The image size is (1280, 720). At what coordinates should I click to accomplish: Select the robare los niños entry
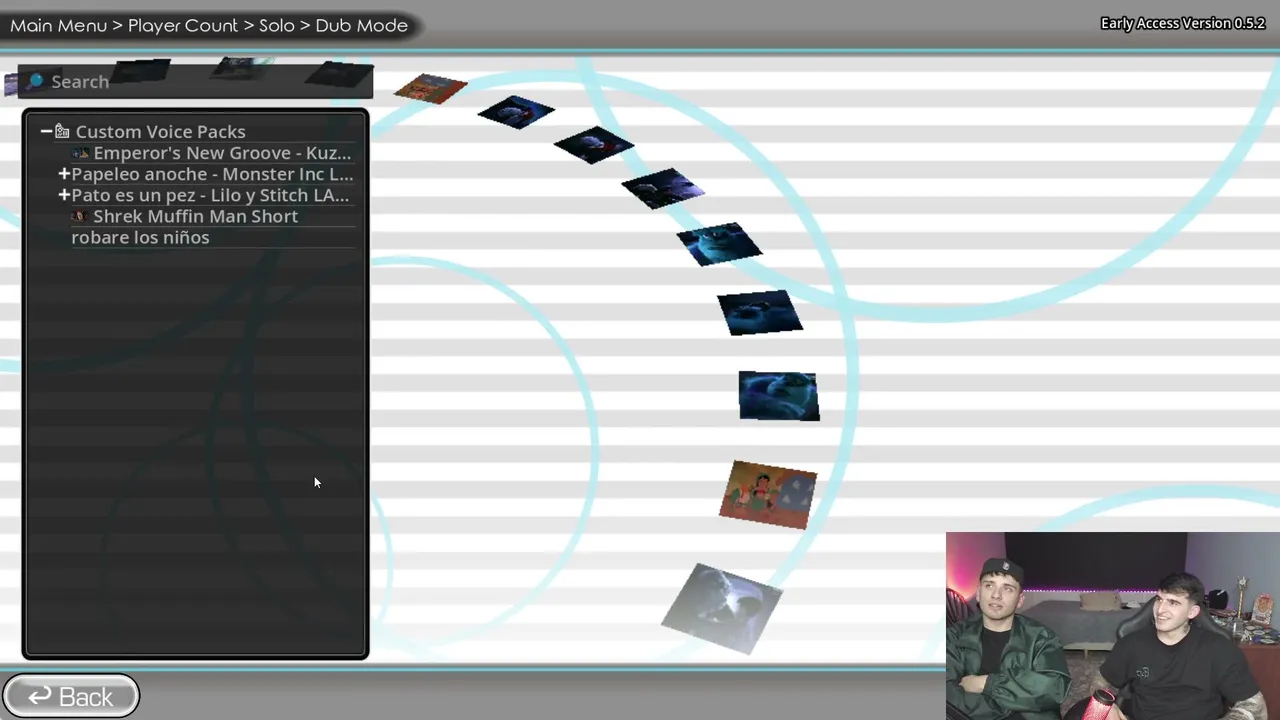pos(140,237)
